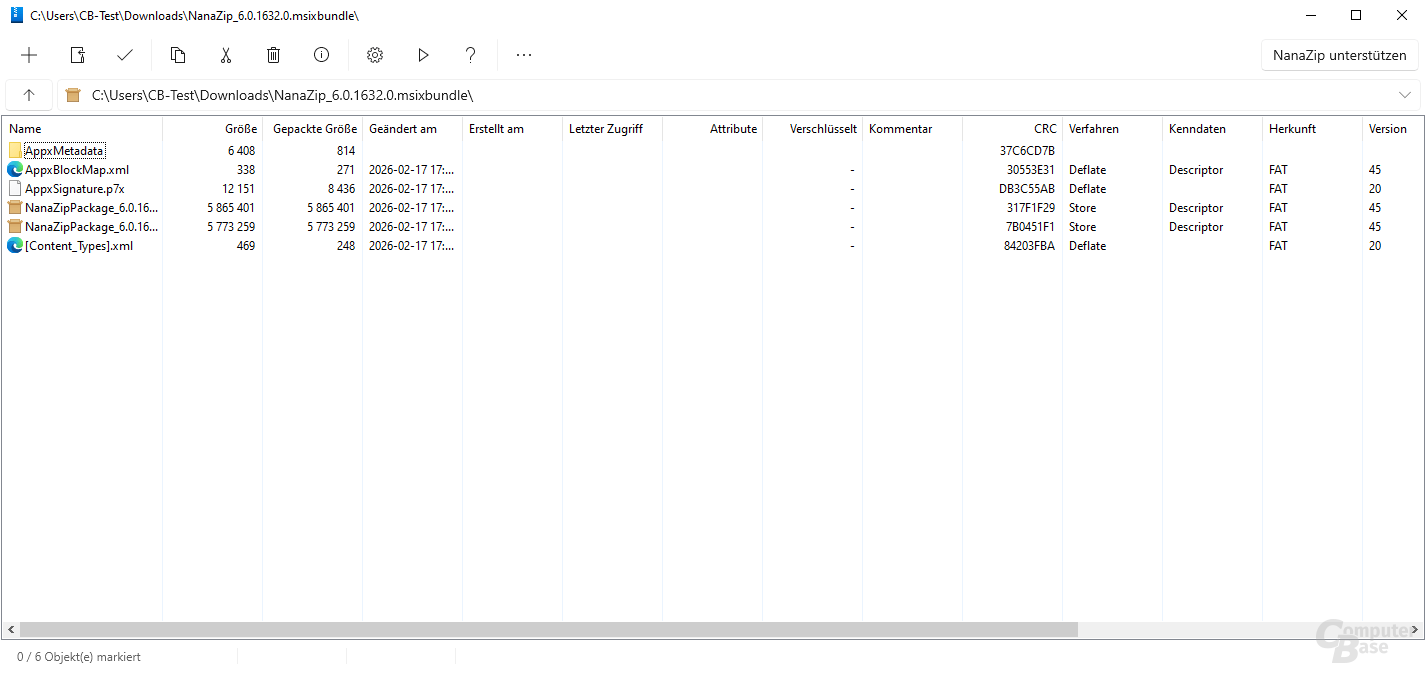Image resolution: width=1426 pixels, height=673 pixels.
Task: Sort by the Name column header
Action: click(x=26, y=129)
